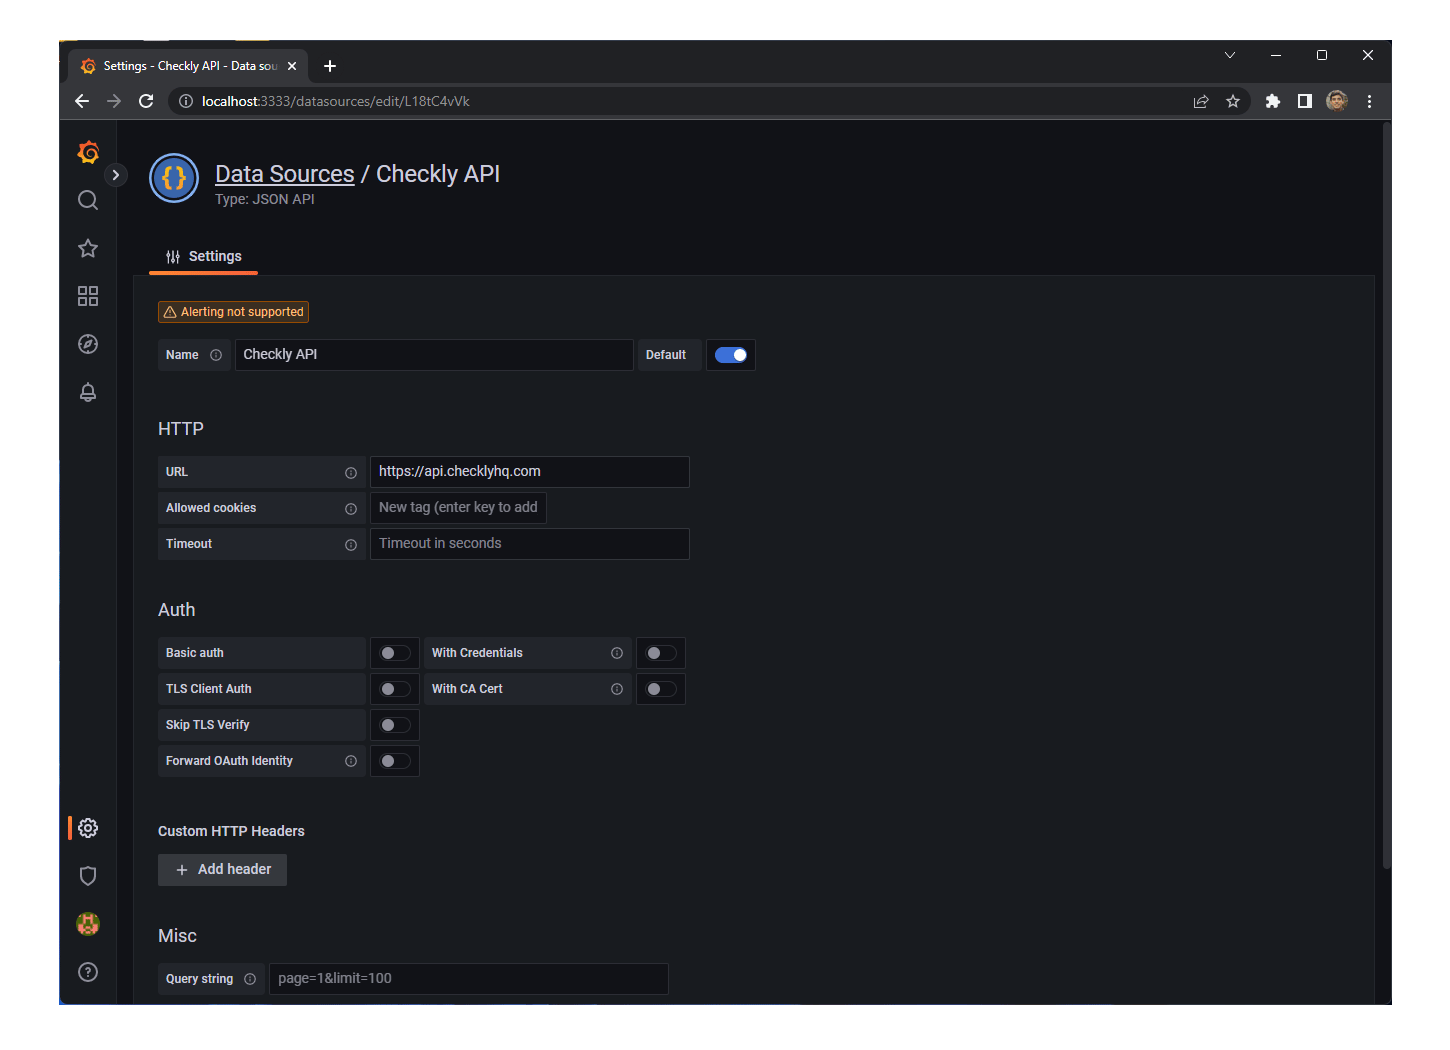Click the 'TLS Client Auth' label
The image size is (1450, 1050).
[x=209, y=689]
